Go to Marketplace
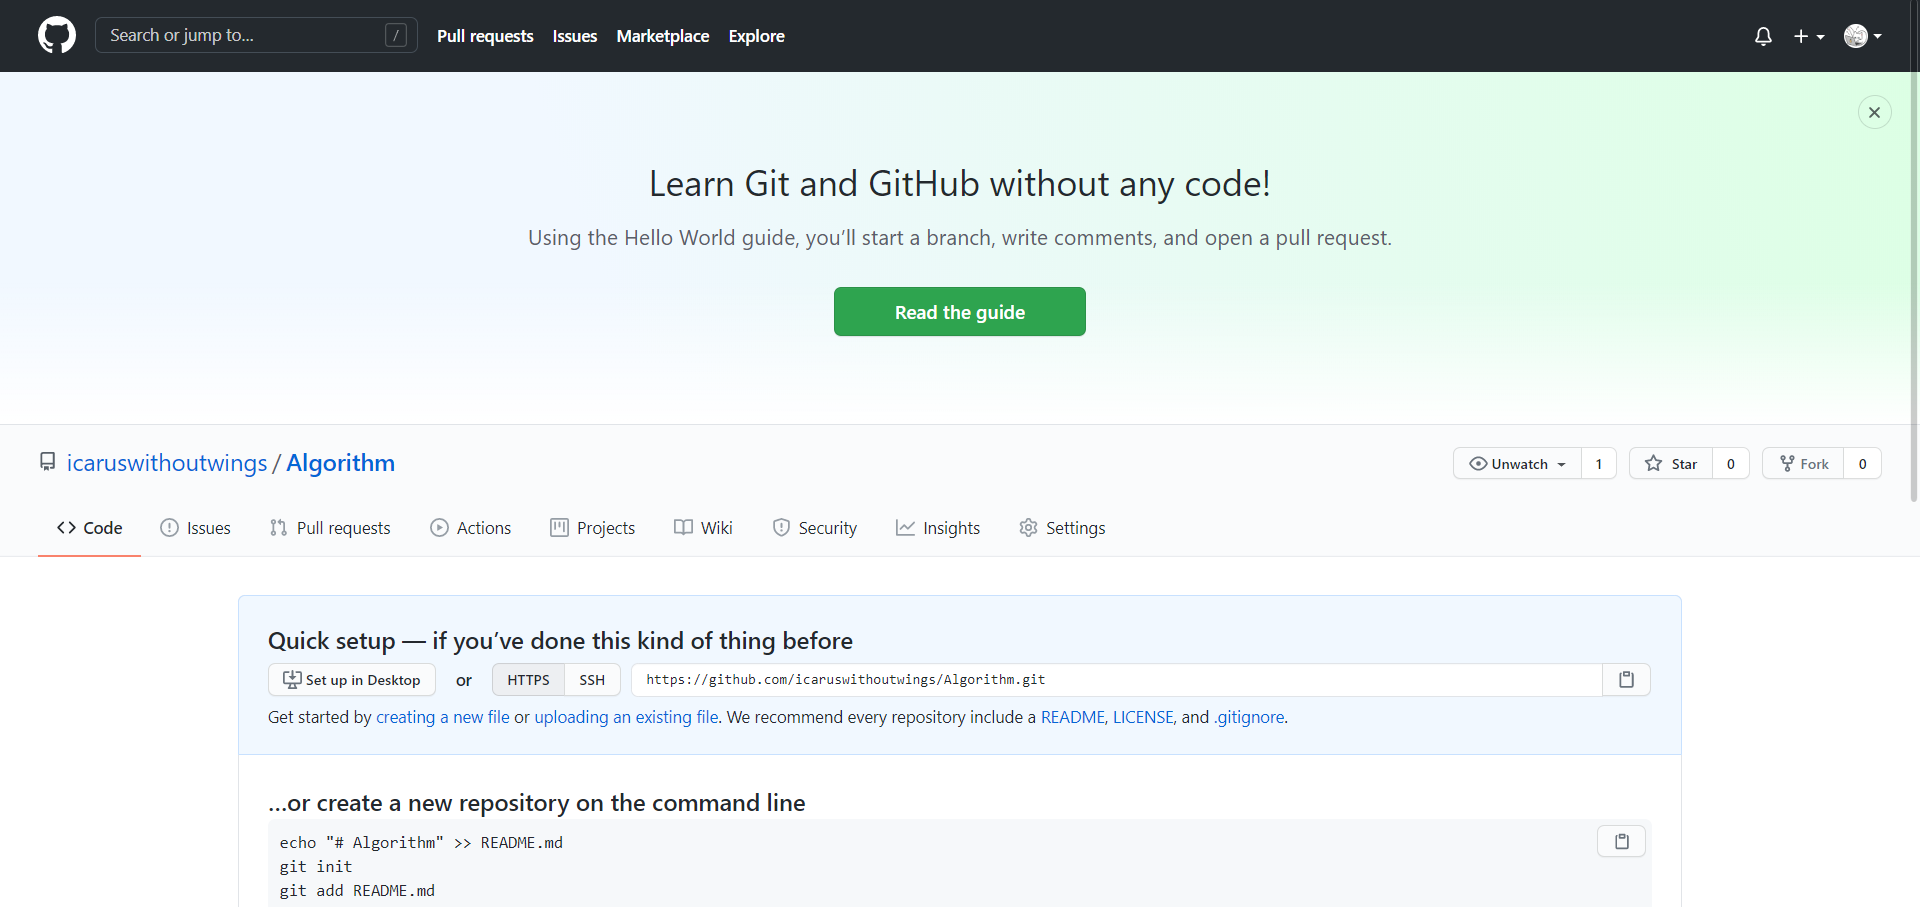The width and height of the screenshot is (1920, 907). pos(663,36)
